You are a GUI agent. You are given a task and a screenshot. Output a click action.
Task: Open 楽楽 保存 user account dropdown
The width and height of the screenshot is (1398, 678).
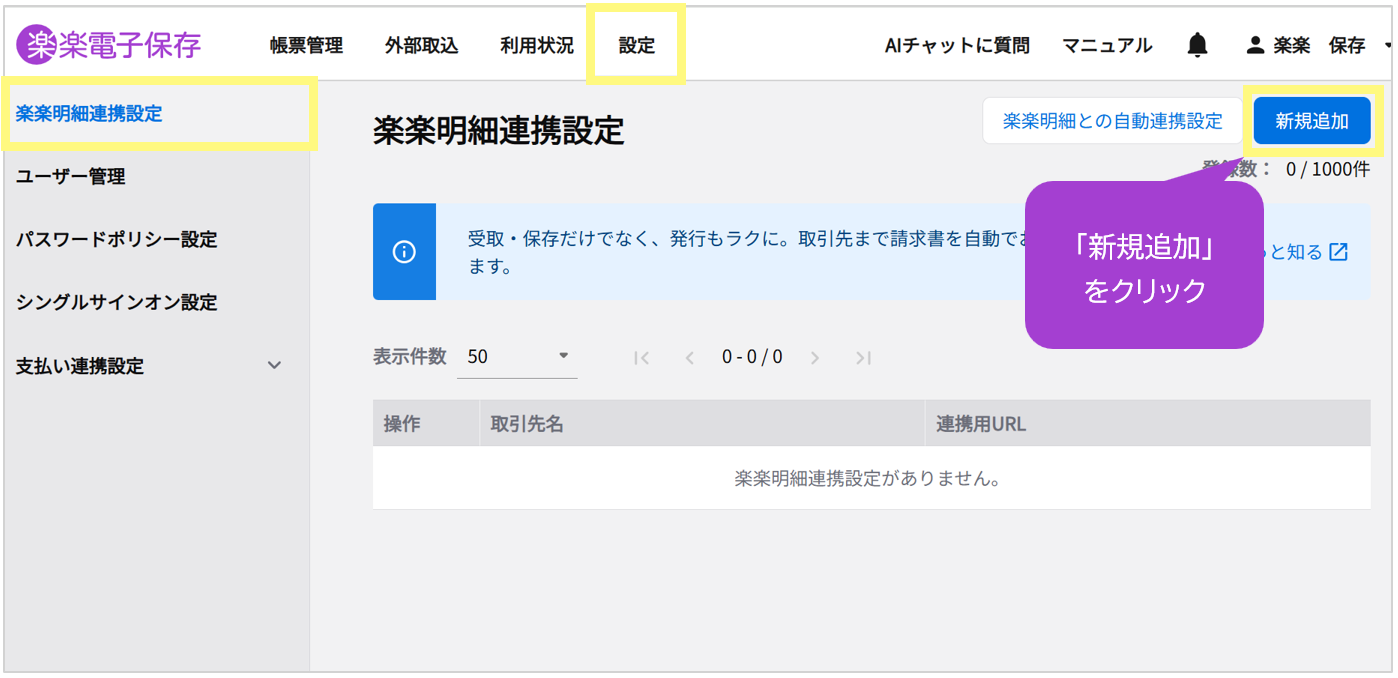pos(1320,45)
